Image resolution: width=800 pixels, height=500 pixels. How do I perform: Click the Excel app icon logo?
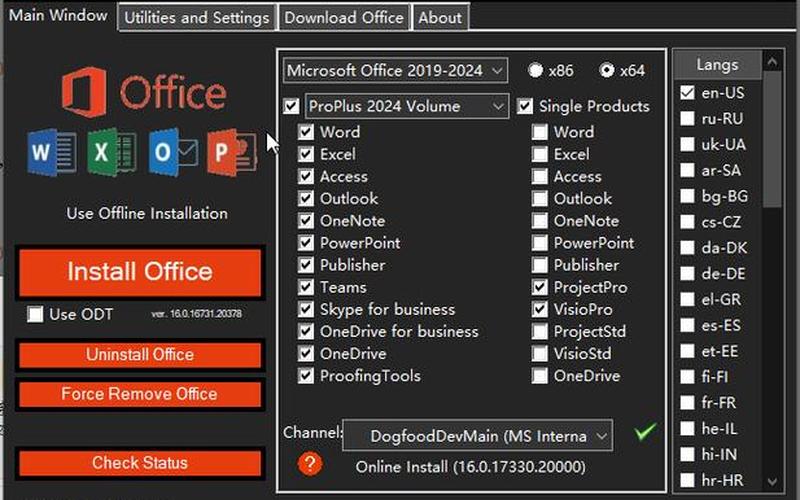[111, 152]
